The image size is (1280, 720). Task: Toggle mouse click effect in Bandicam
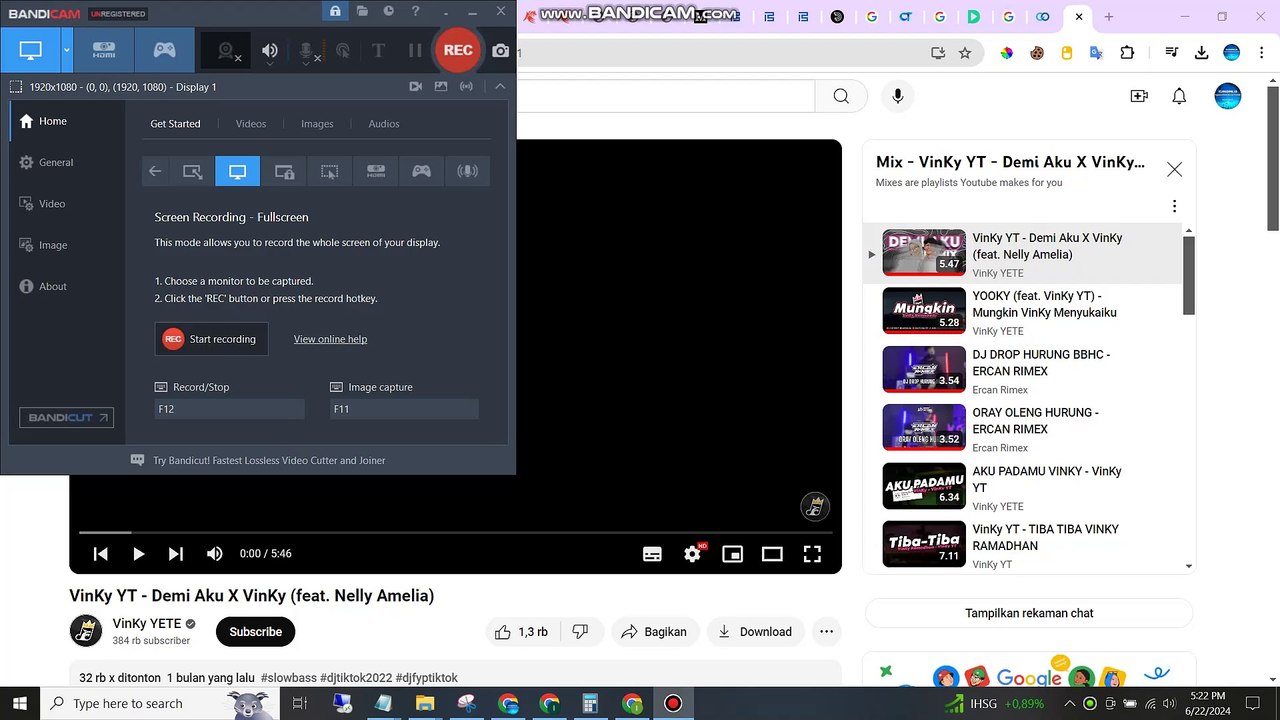[x=343, y=51]
